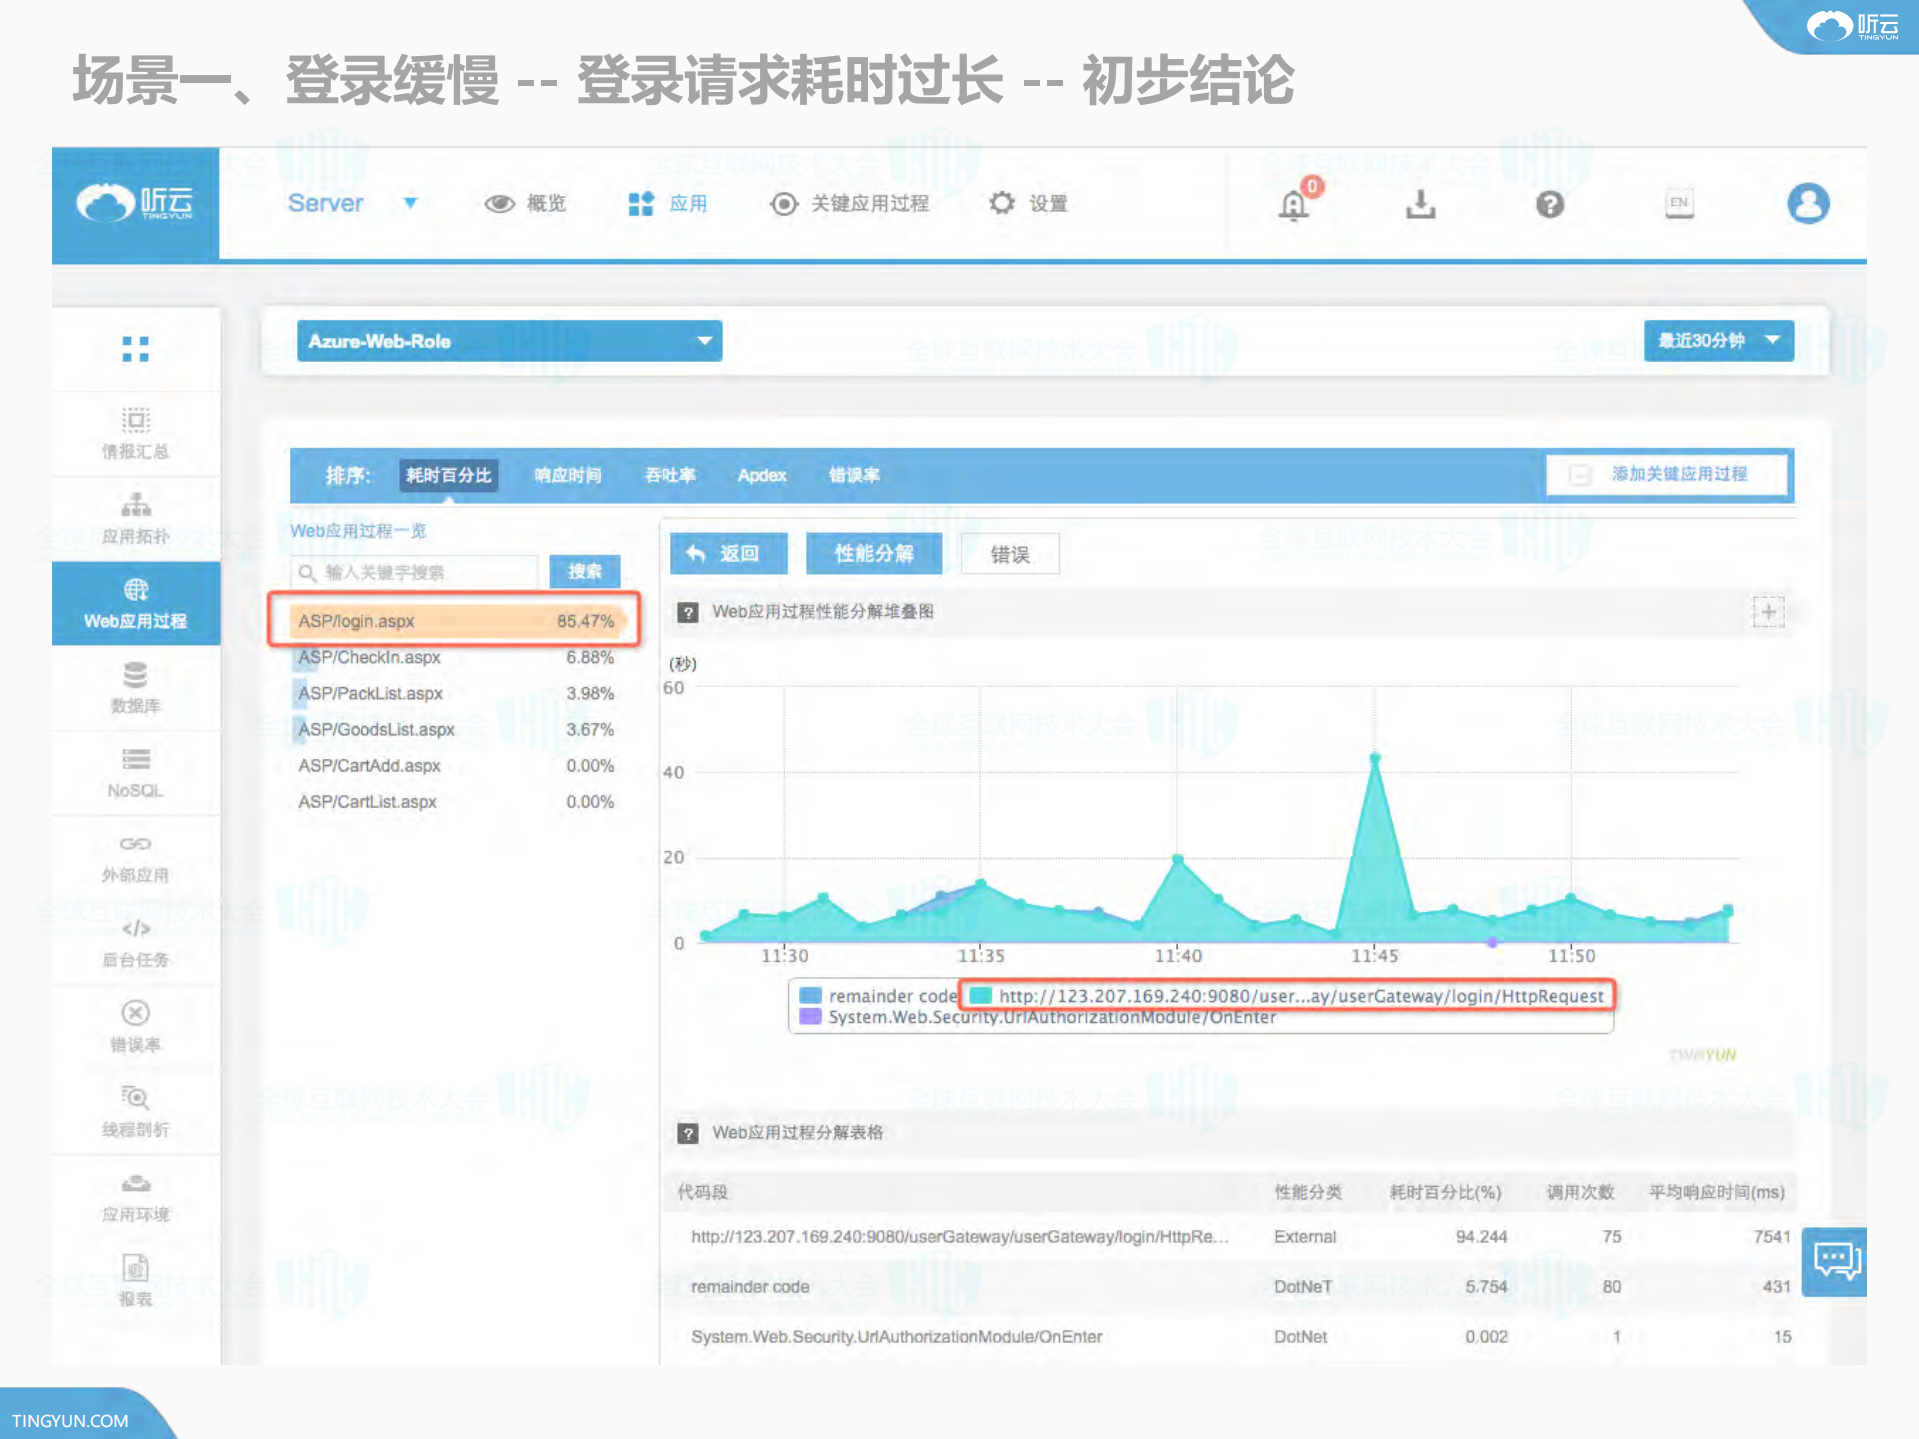This screenshot has width=1919, height=1439.
Task: Open the 外部应用 sidebar section
Action: coord(135,858)
